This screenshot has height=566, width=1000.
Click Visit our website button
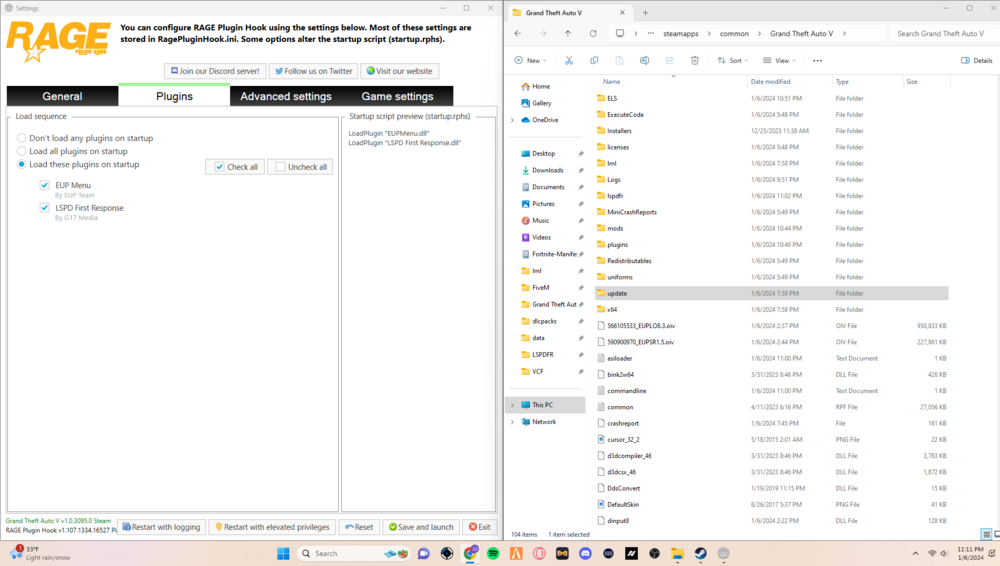pos(399,71)
